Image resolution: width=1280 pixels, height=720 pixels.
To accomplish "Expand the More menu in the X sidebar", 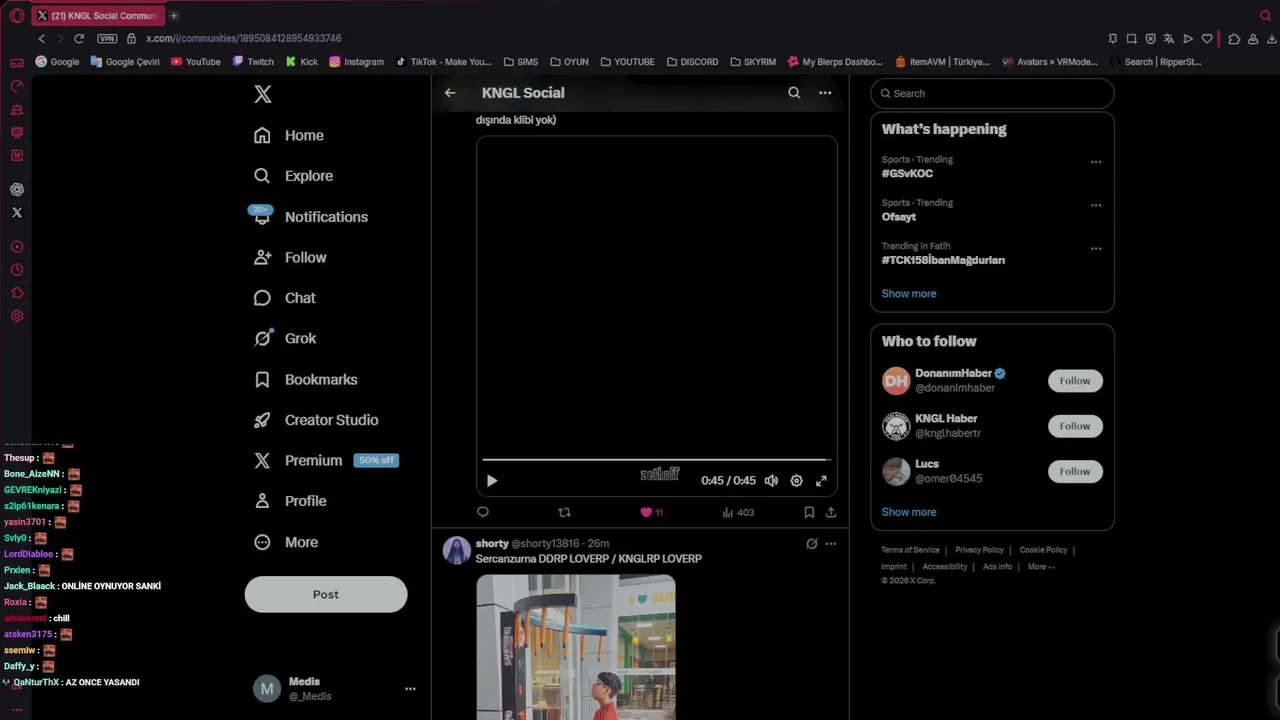I will coord(286,542).
